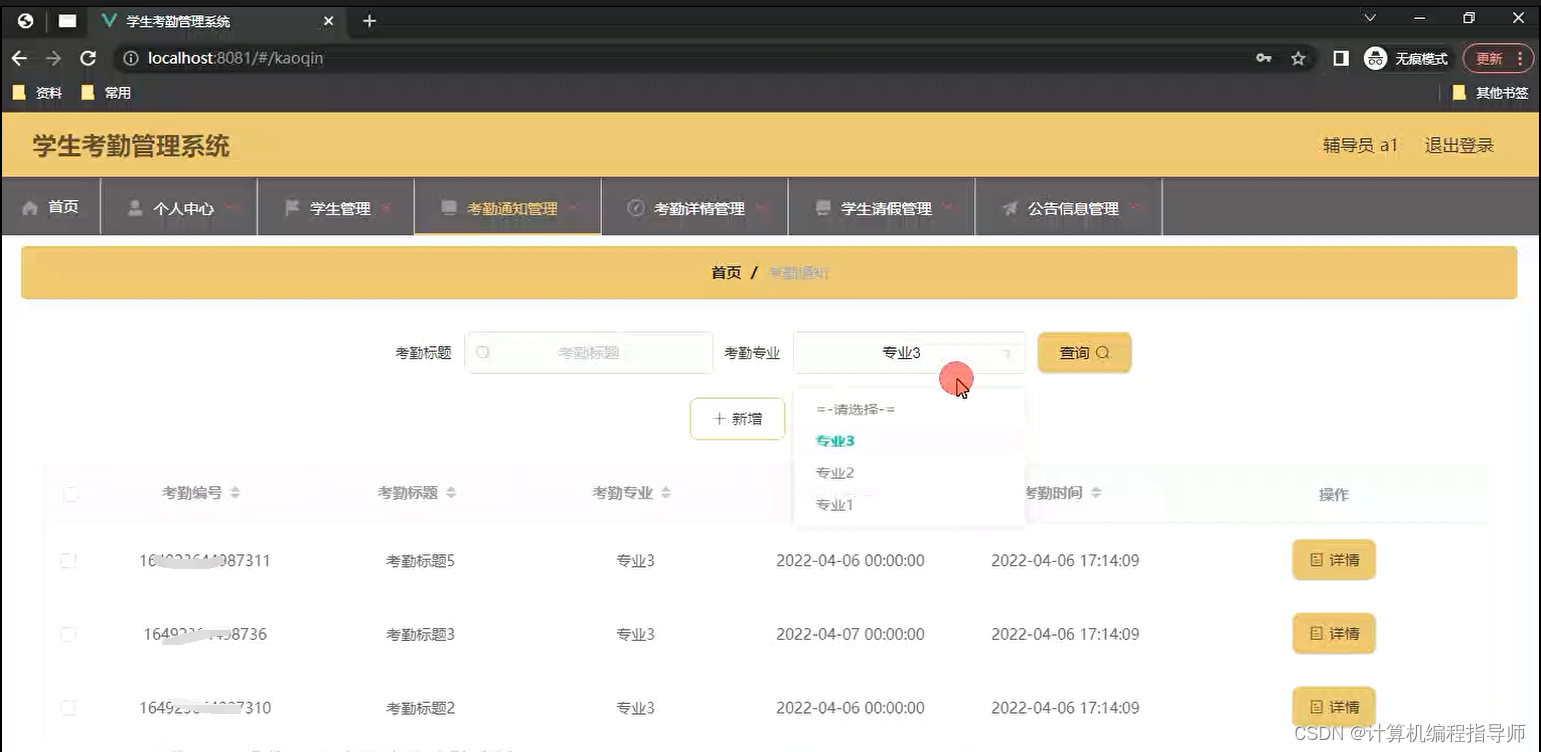Click the browser forward arrow

[53, 58]
